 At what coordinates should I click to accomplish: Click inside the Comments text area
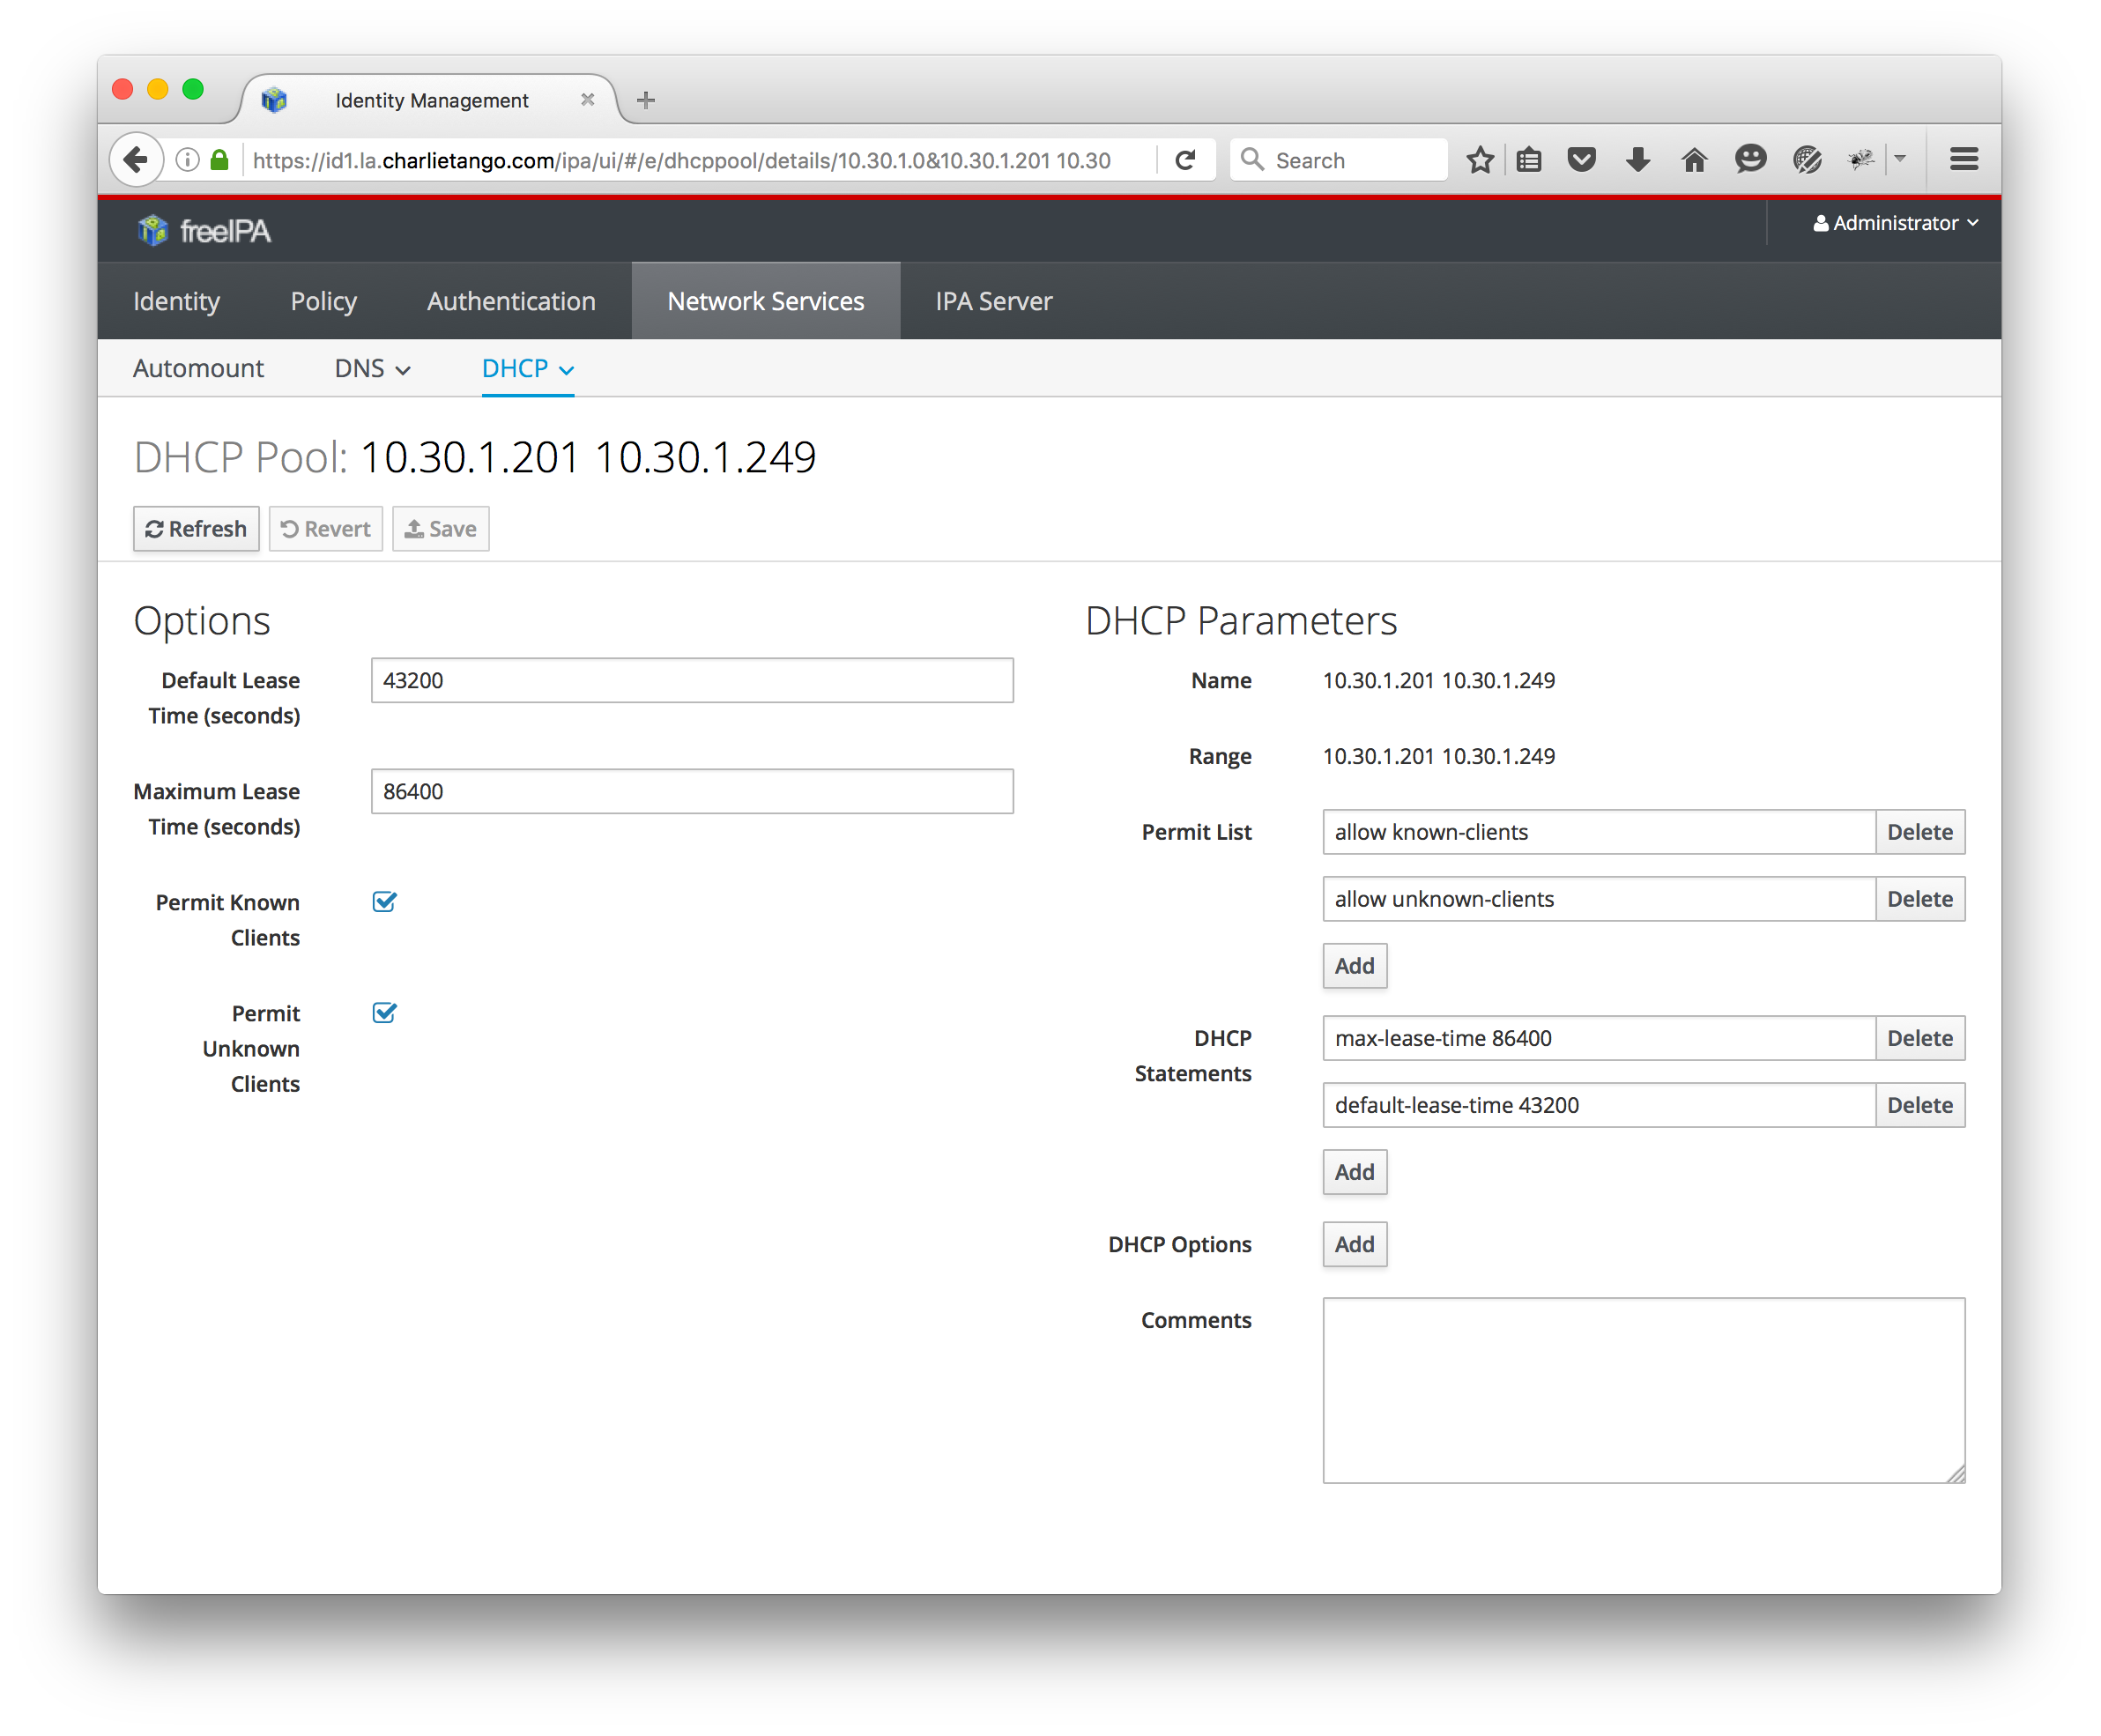1644,1390
